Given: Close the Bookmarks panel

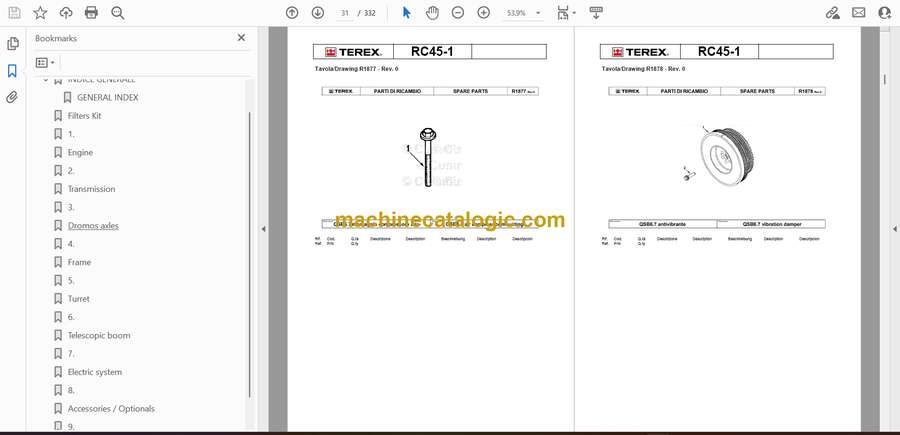Looking at the screenshot, I should pyautogui.click(x=241, y=38).
